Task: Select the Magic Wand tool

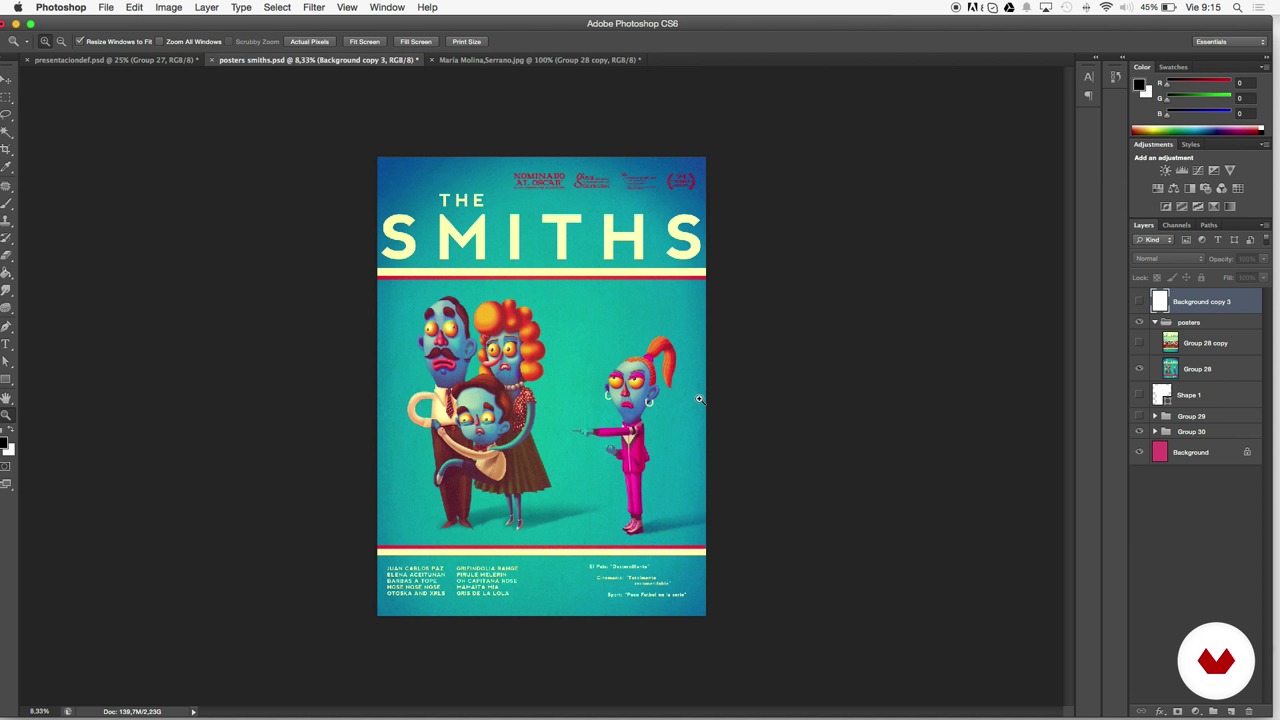Action: point(6,132)
